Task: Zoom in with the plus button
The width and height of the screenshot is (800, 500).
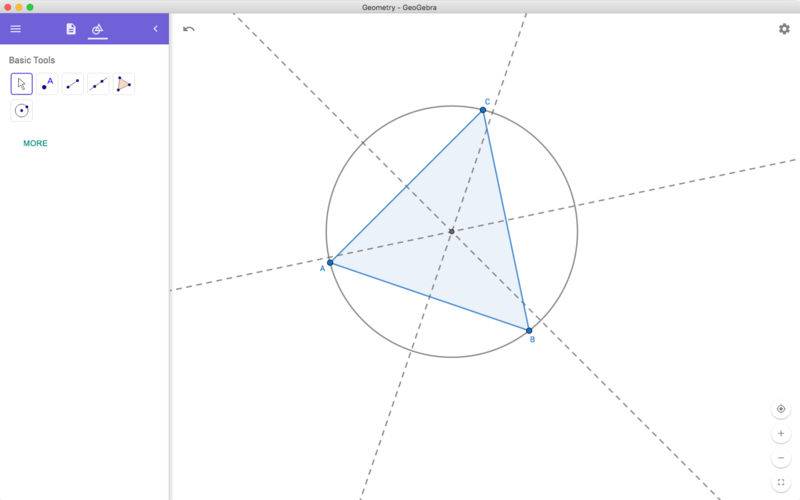Action: [x=781, y=433]
